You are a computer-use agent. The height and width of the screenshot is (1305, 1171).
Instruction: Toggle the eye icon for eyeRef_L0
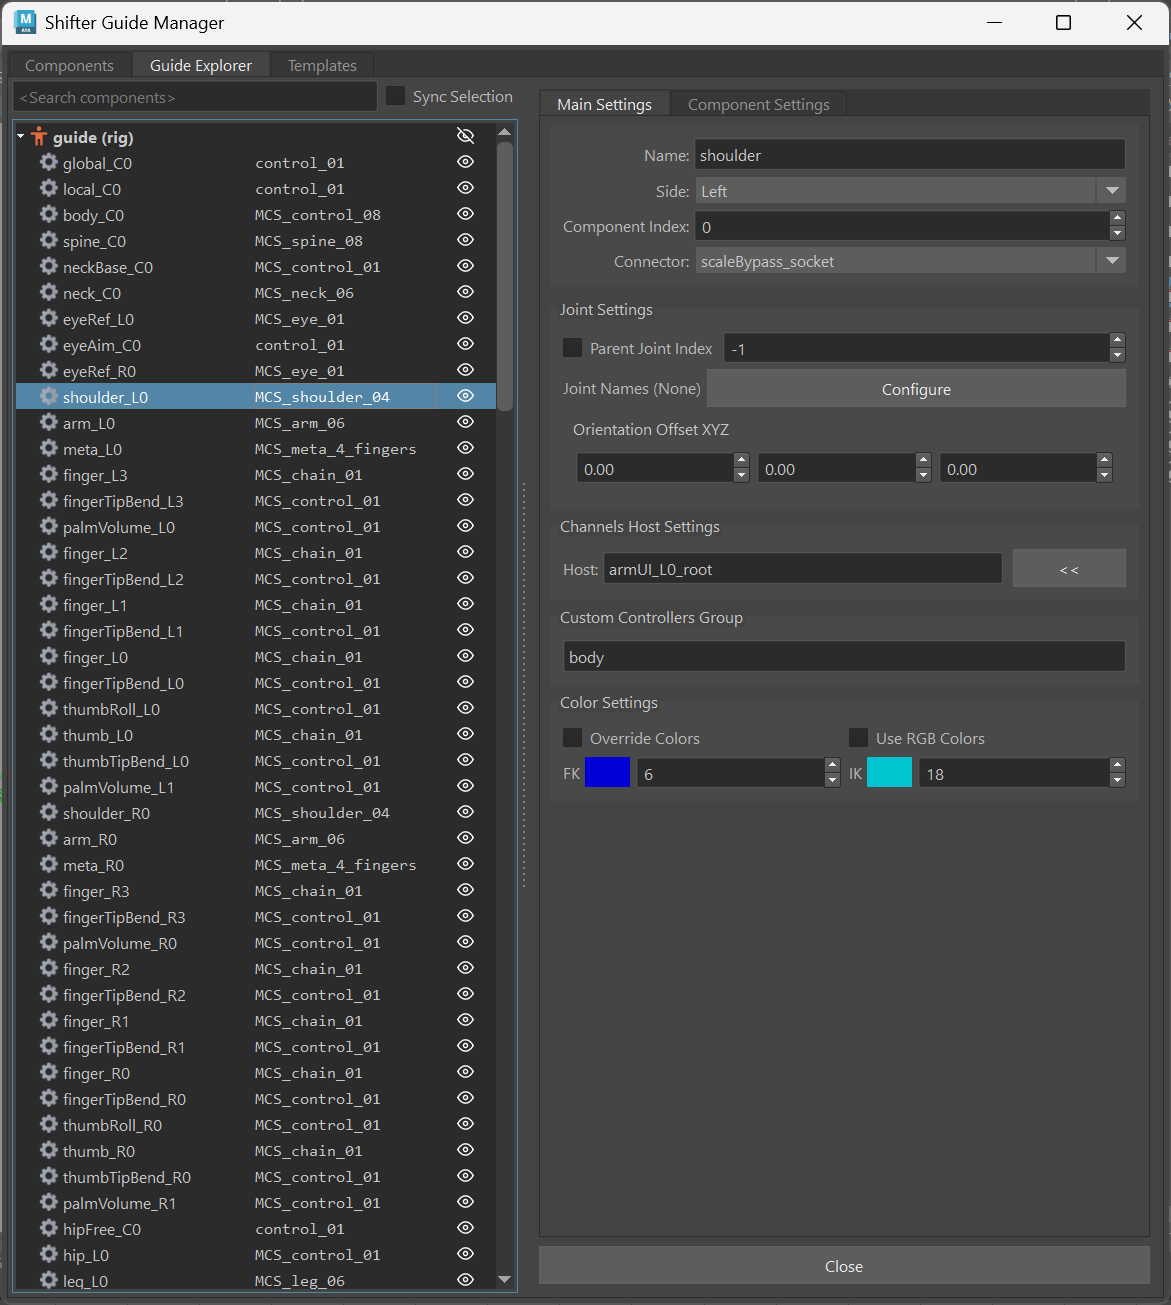(x=465, y=318)
